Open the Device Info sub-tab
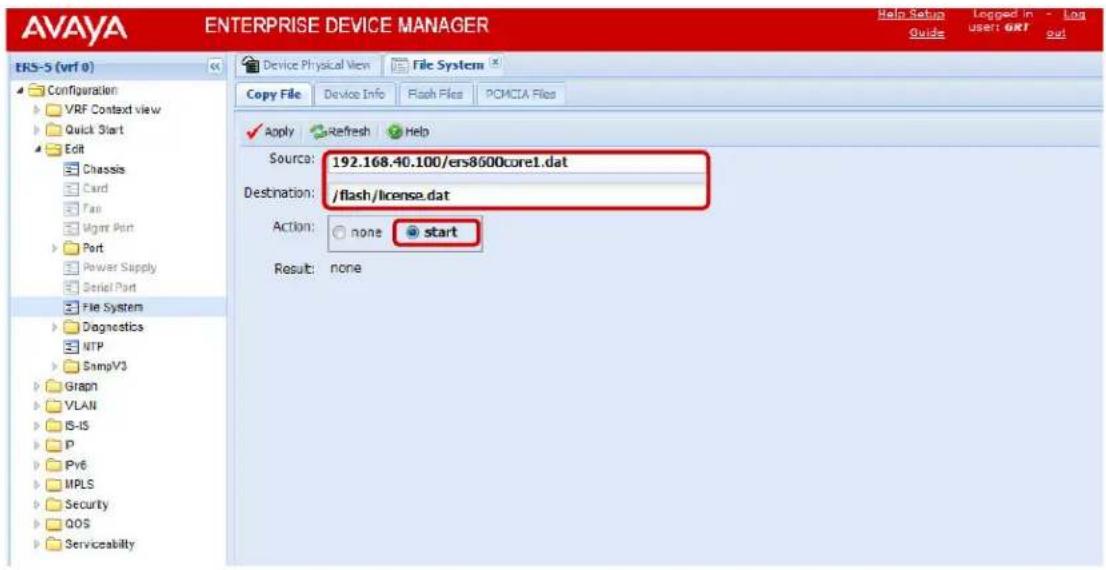 click(353, 95)
